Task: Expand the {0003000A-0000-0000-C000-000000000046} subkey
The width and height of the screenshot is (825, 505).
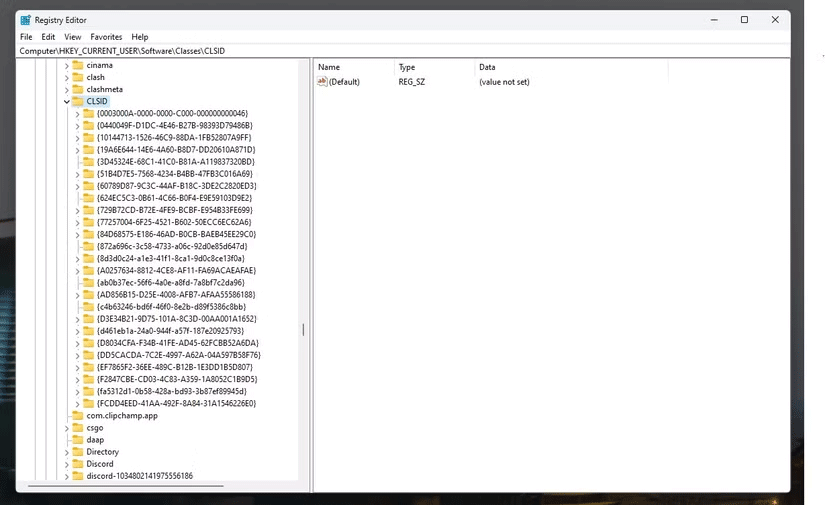Action: coord(77,113)
